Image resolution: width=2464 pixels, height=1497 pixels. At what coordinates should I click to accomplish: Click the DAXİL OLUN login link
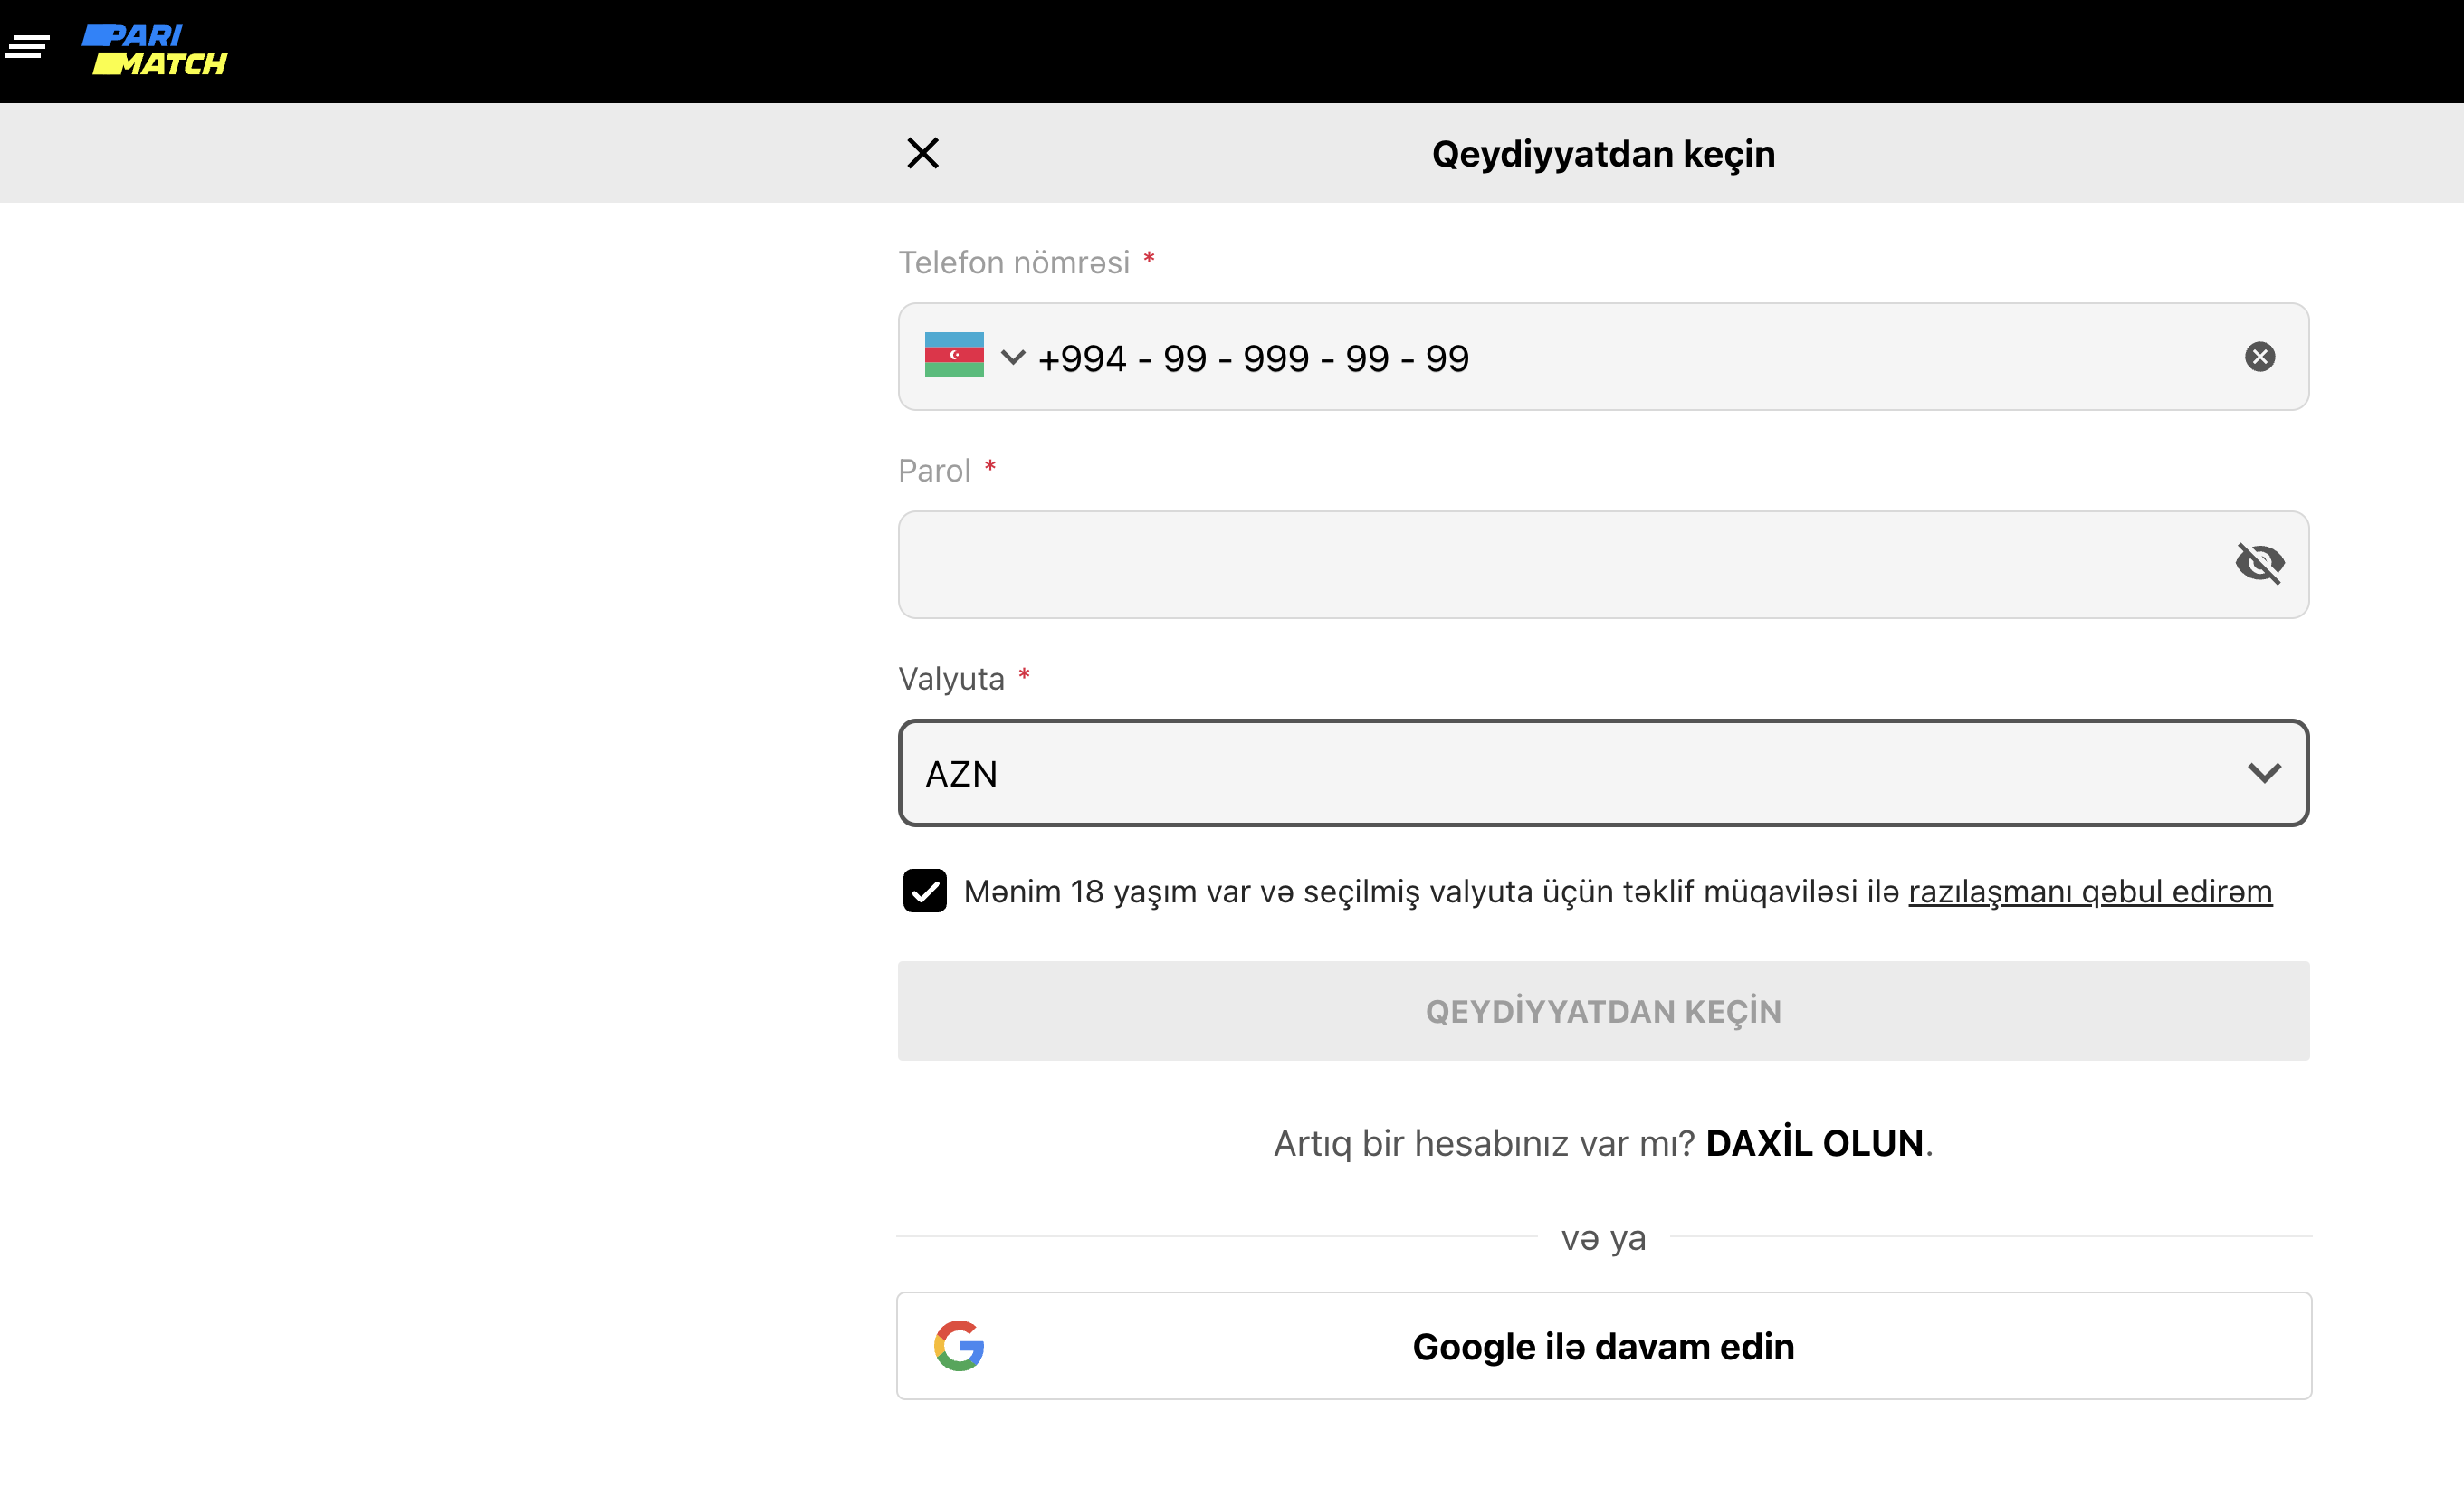tap(1814, 1143)
